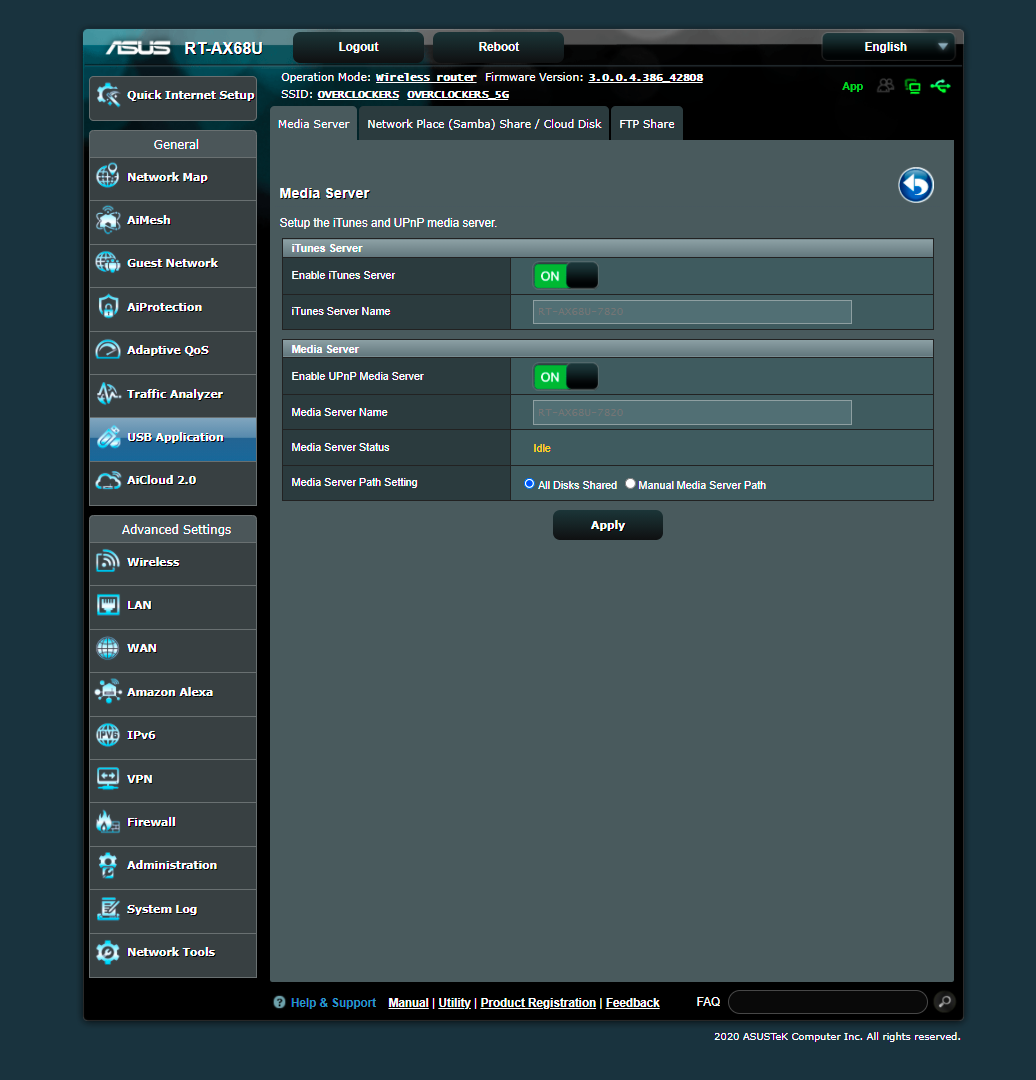Click the Idle media server status
Viewport: 1036px width, 1080px height.
(541, 448)
